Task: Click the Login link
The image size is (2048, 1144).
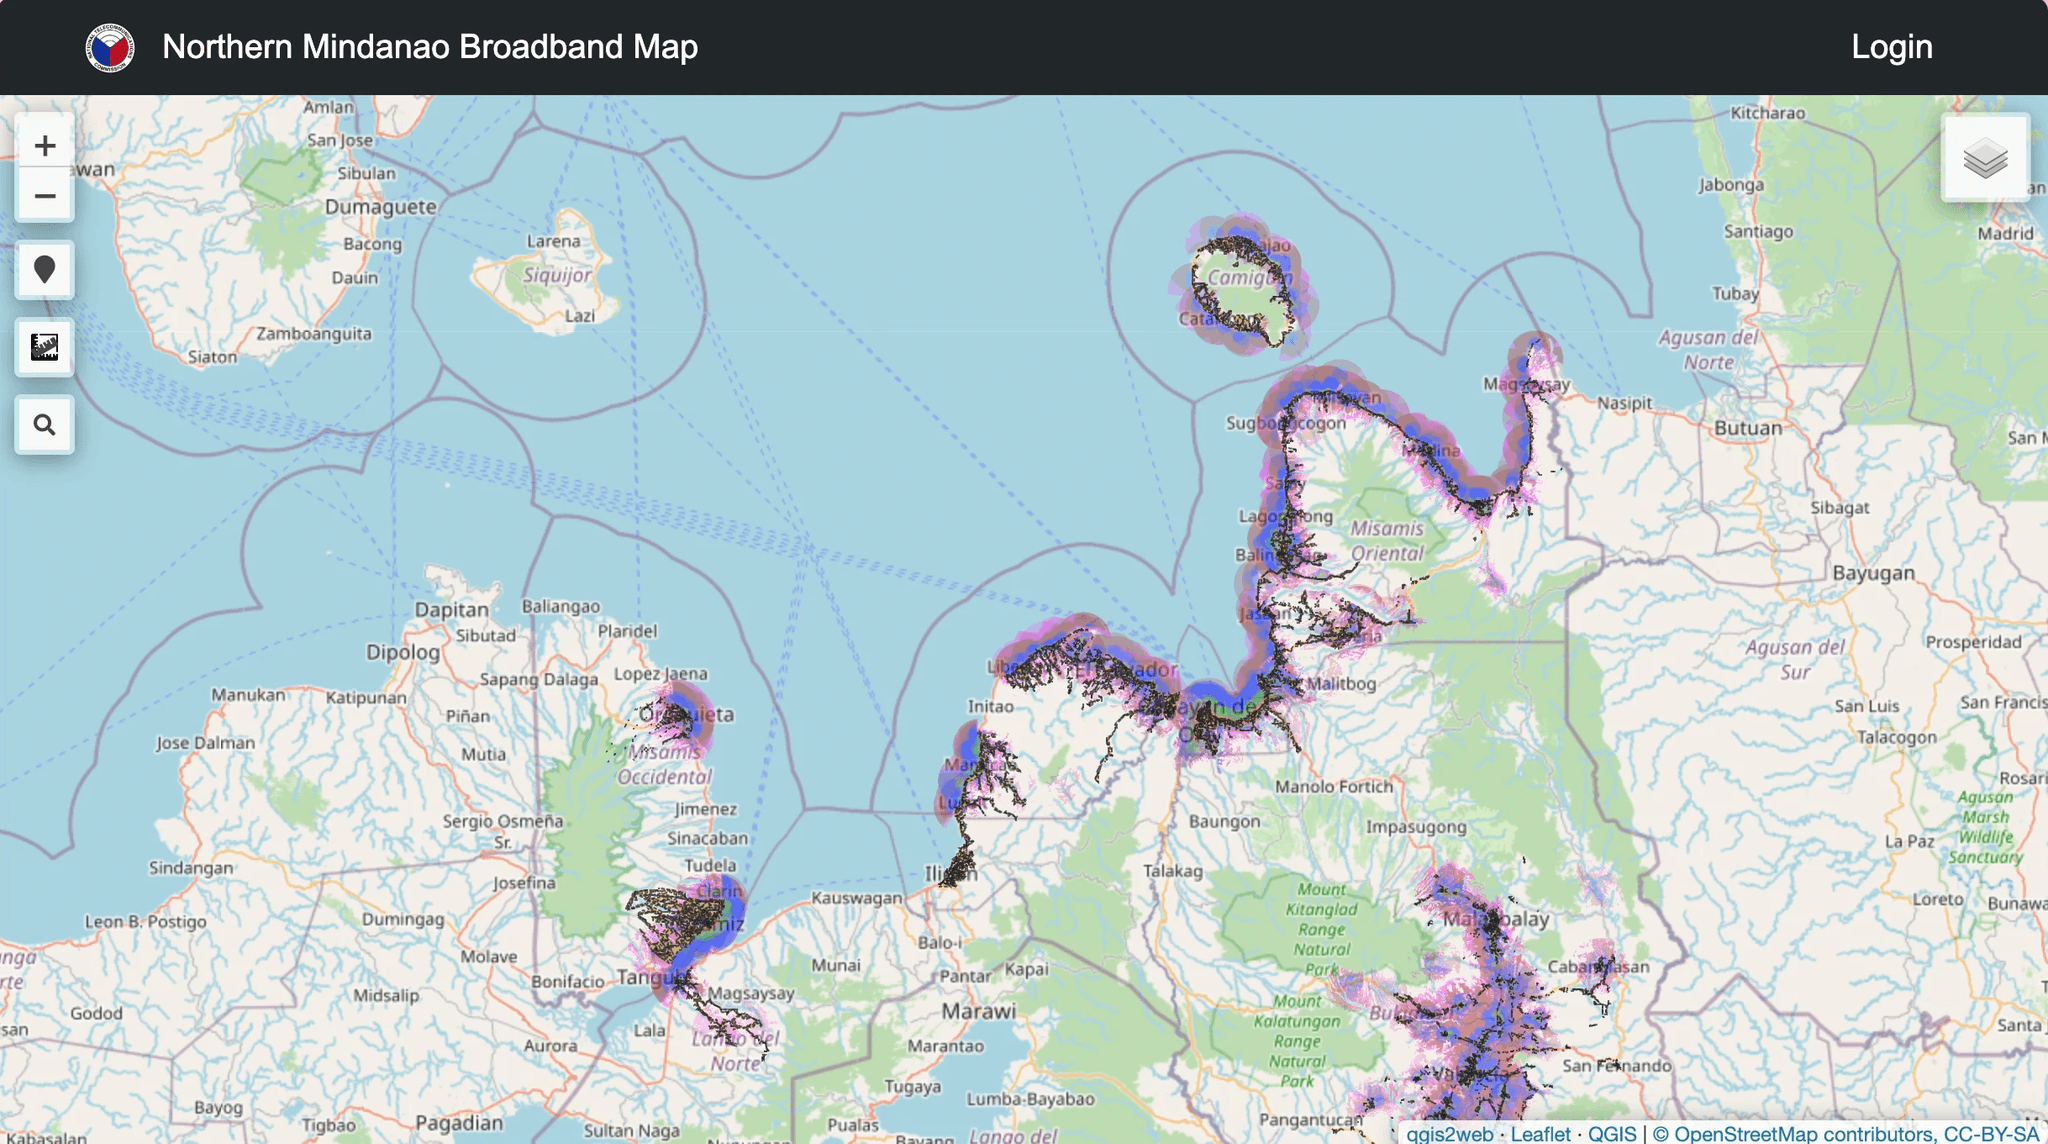Action: [1891, 47]
